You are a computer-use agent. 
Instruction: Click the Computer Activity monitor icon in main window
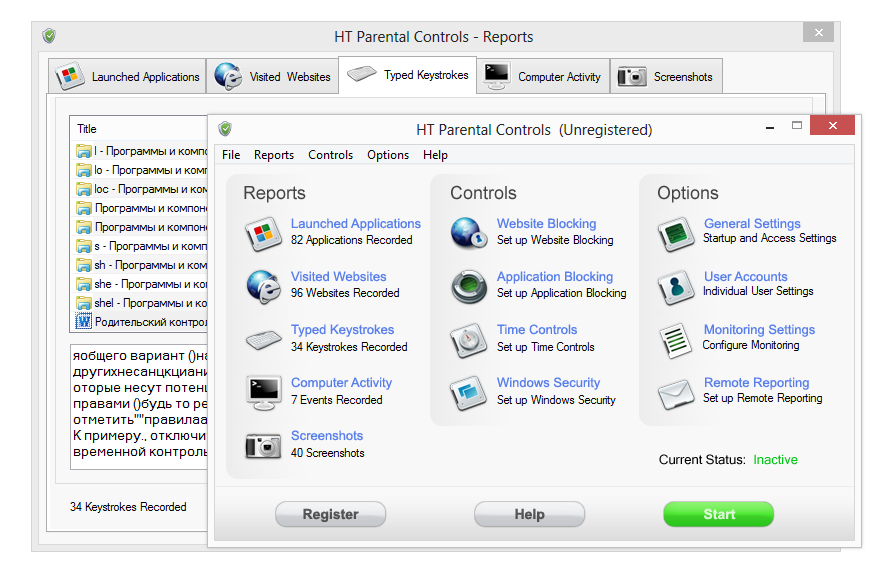point(263,393)
